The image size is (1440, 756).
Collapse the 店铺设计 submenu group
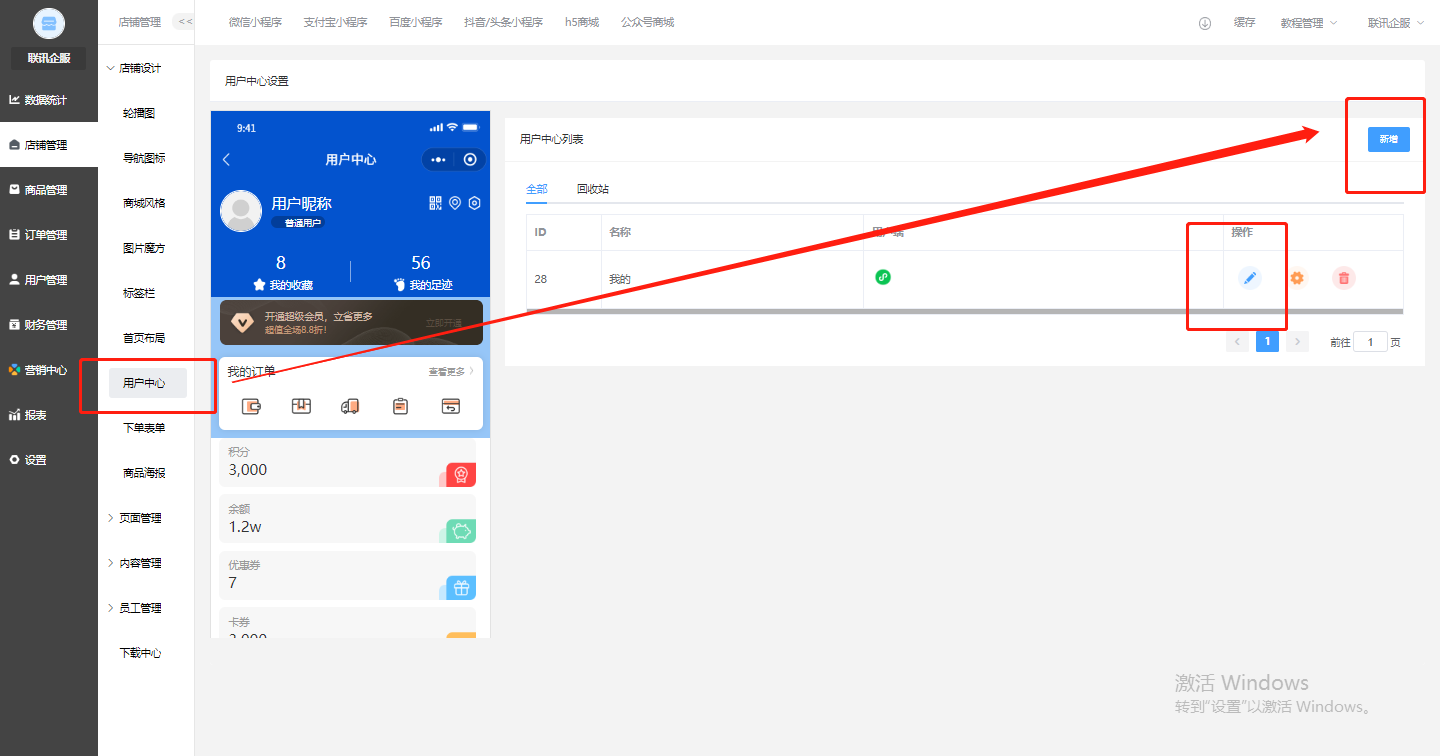(134, 68)
